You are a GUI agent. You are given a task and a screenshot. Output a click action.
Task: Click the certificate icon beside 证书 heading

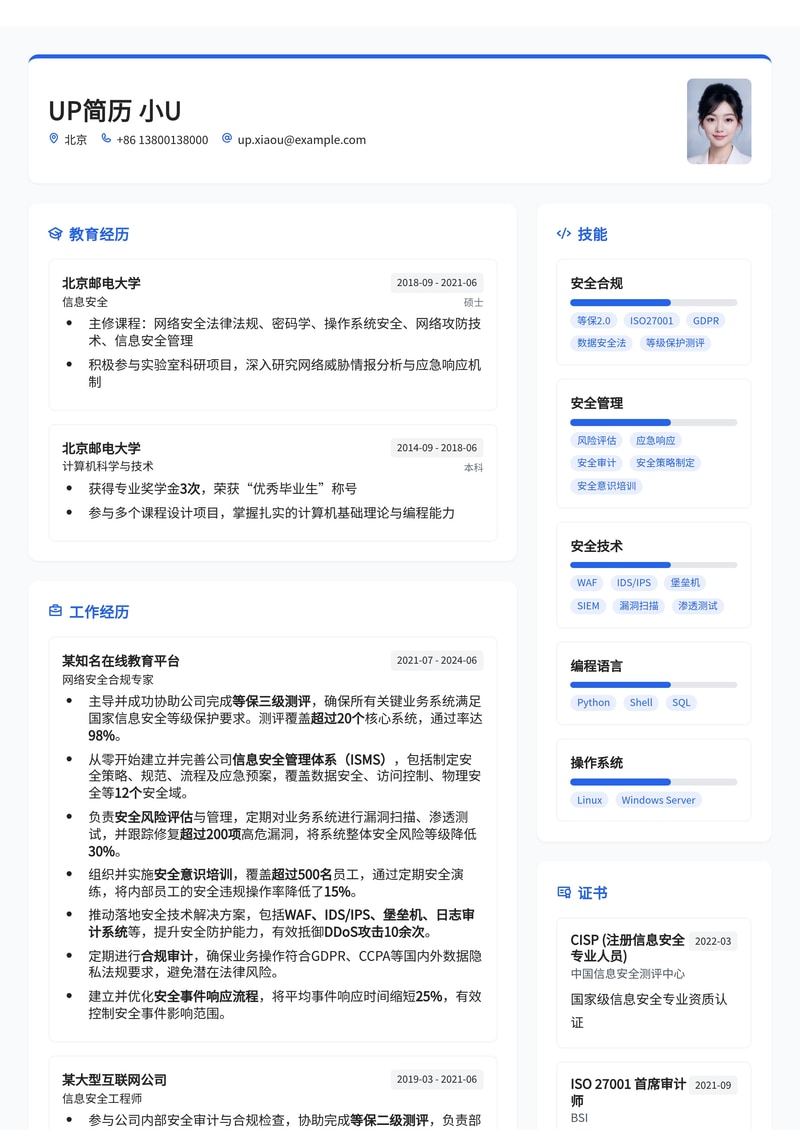pos(563,892)
